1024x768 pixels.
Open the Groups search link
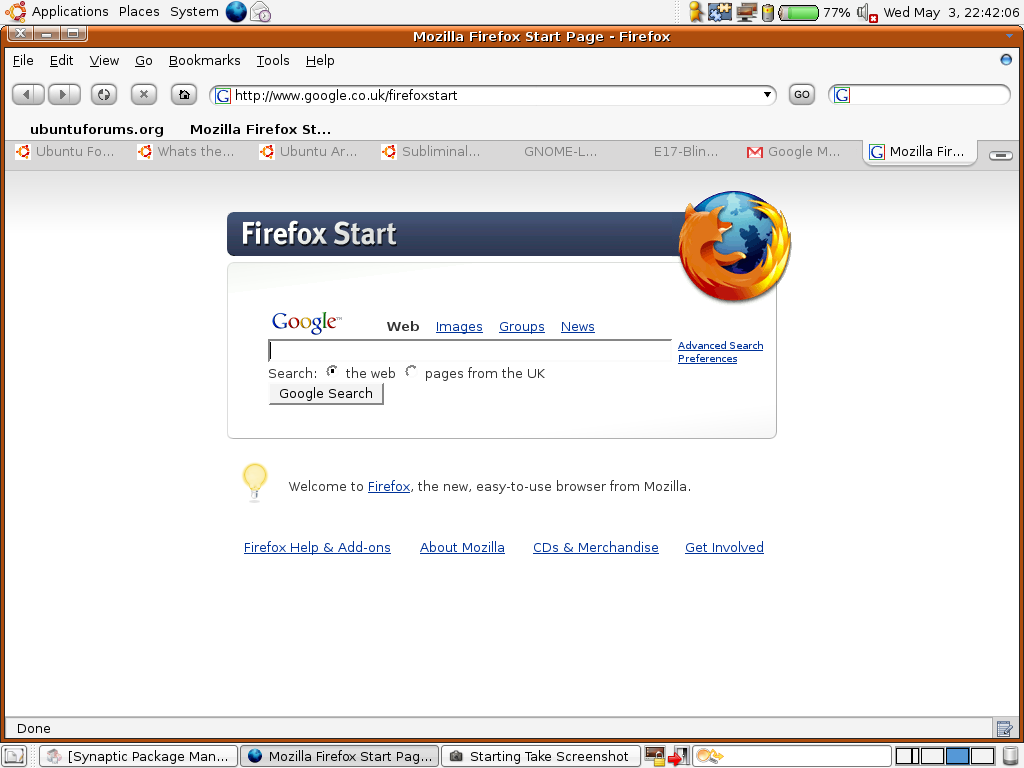pos(522,327)
